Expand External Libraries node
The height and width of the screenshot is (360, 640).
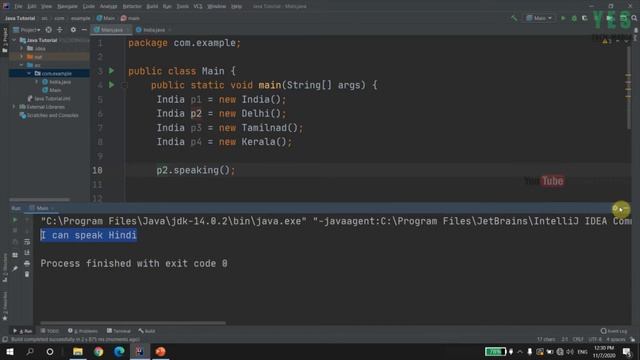pyautogui.click(x=15, y=107)
